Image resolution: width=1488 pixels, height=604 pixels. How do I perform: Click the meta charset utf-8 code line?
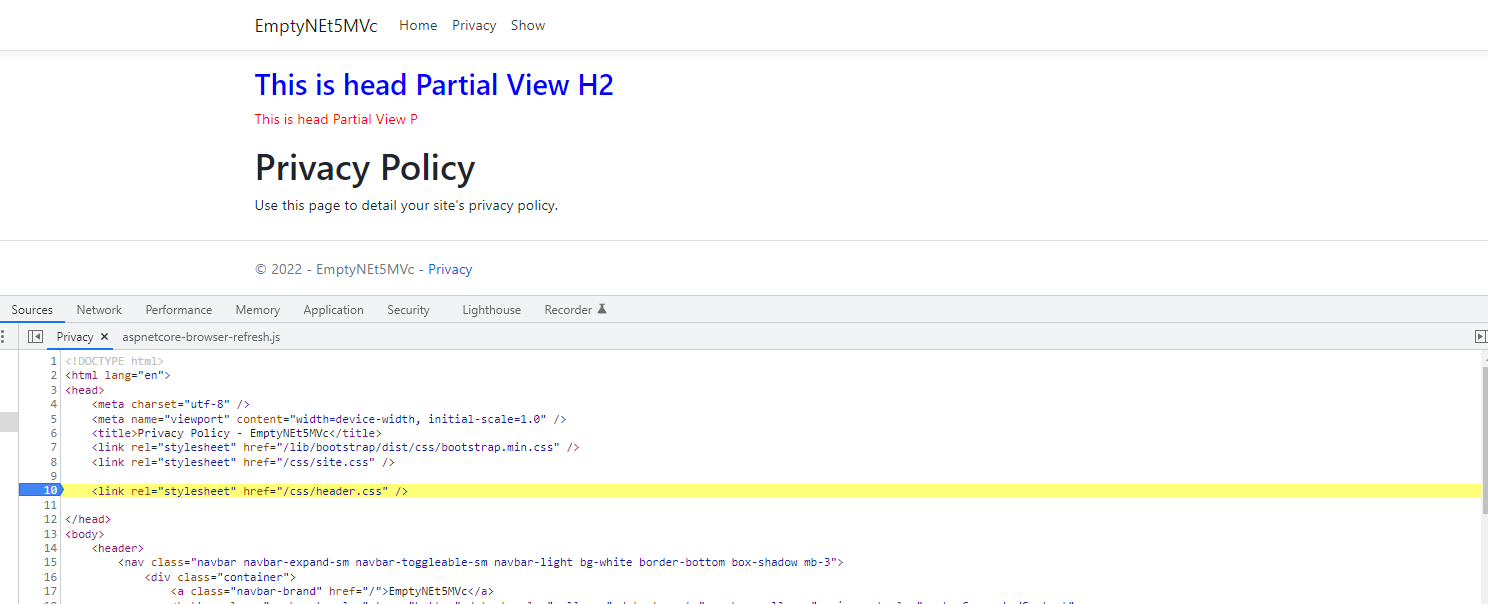pos(171,405)
